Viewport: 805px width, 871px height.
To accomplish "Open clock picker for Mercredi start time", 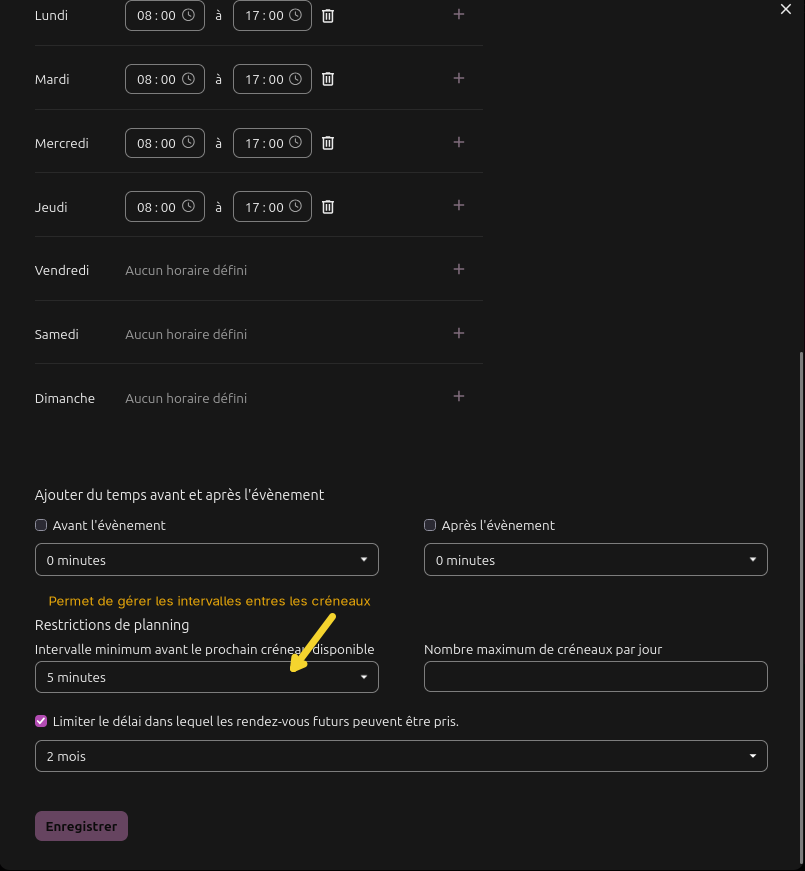I will tap(188, 142).
